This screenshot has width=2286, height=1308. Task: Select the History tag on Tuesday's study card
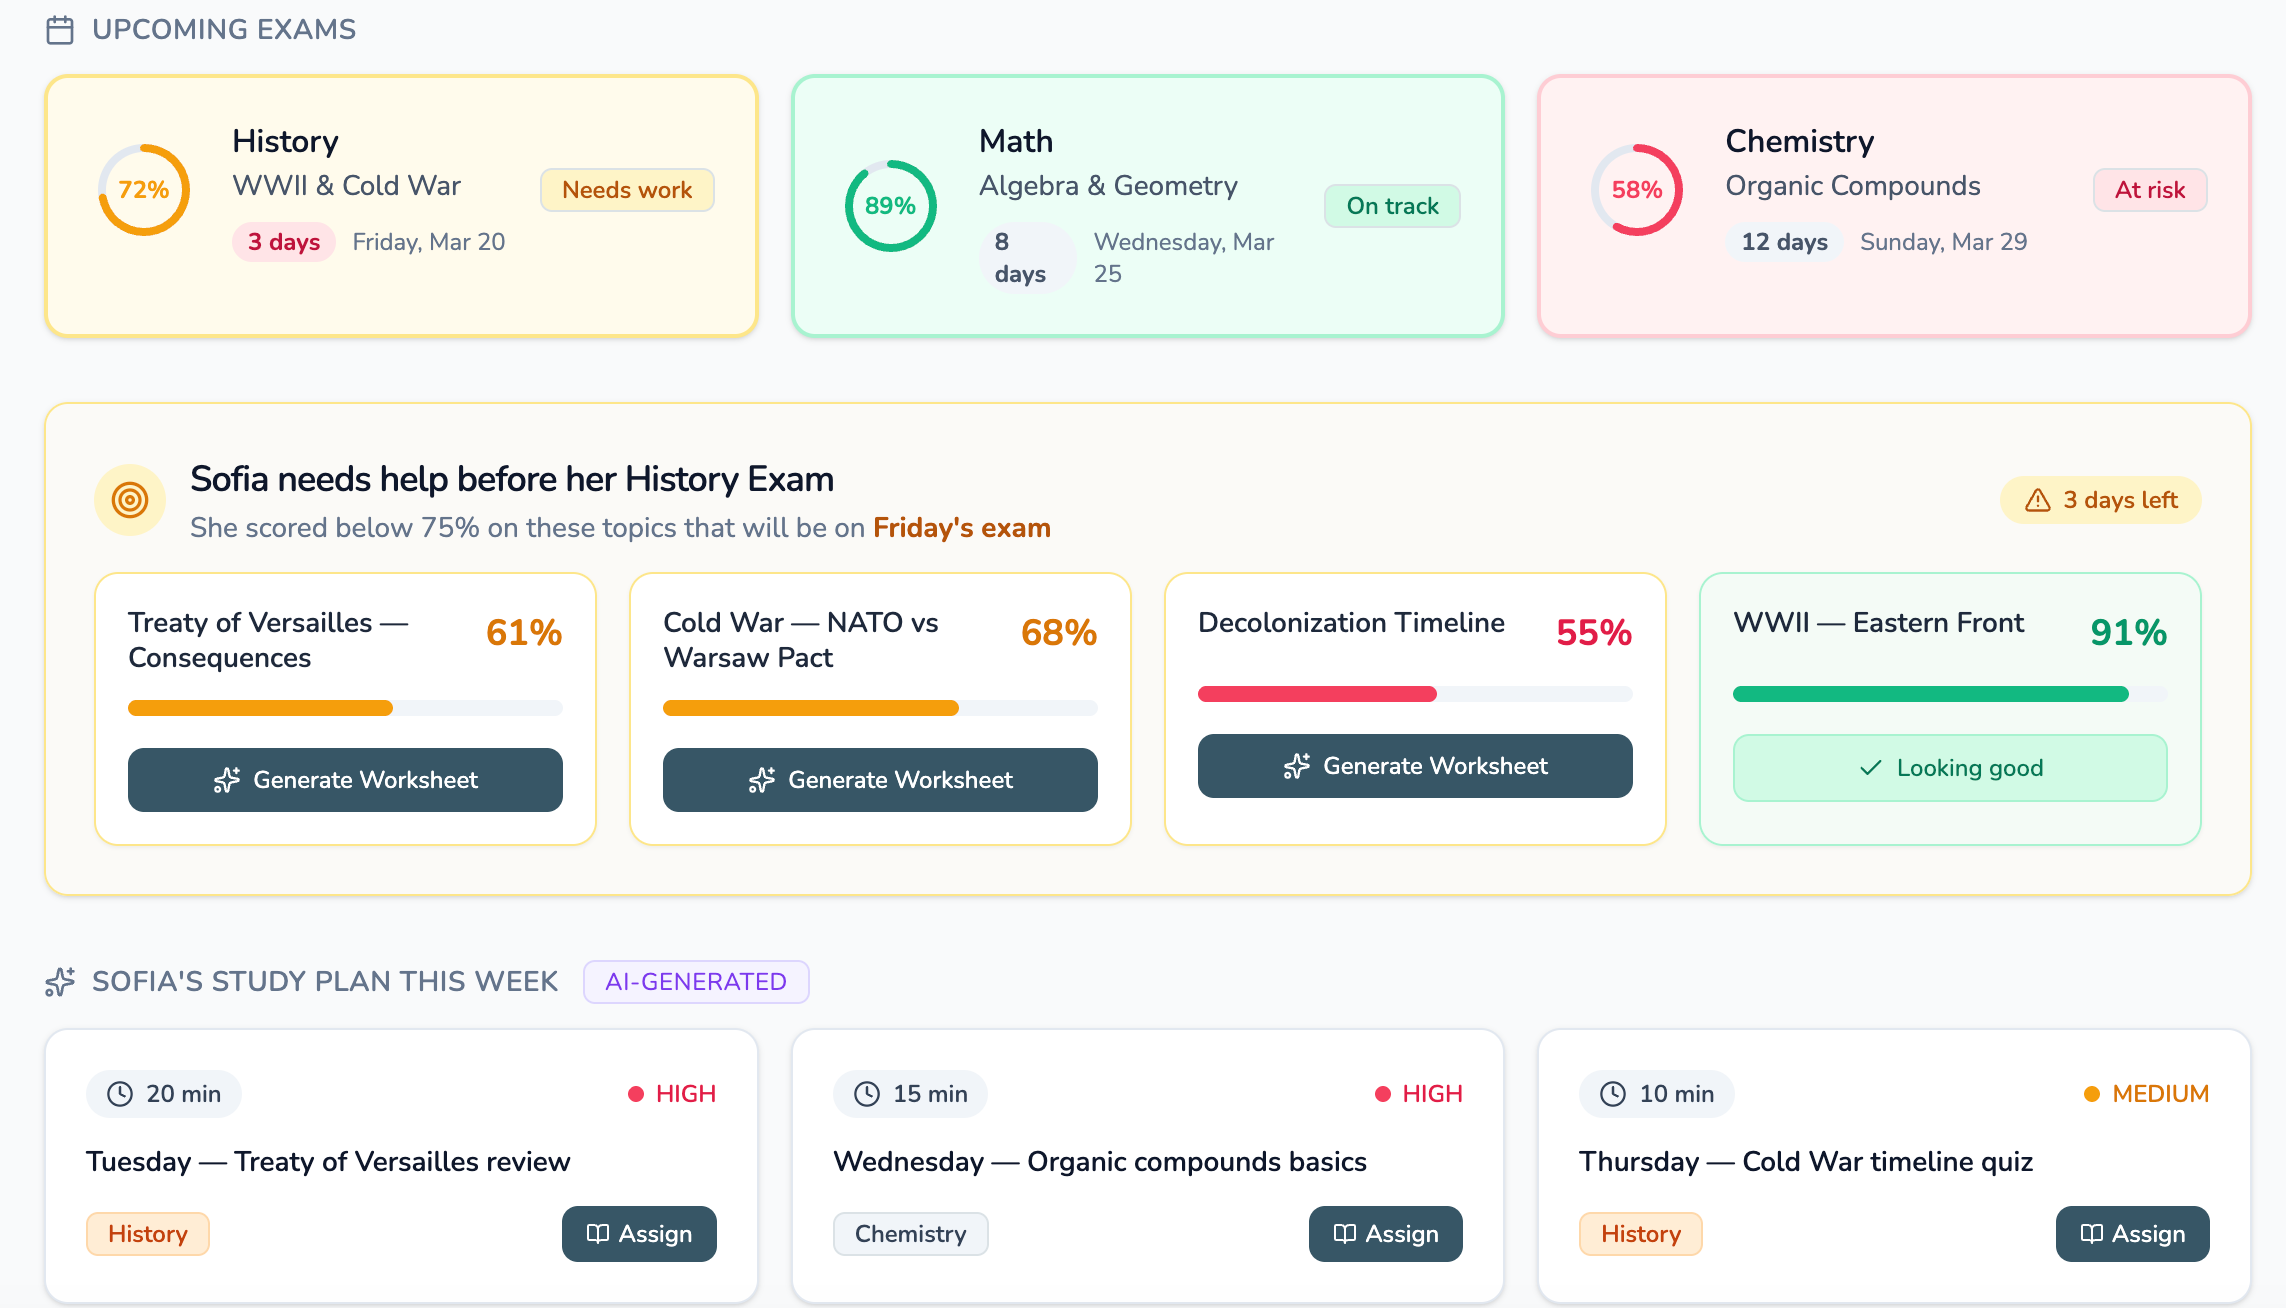tap(147, 1234)
